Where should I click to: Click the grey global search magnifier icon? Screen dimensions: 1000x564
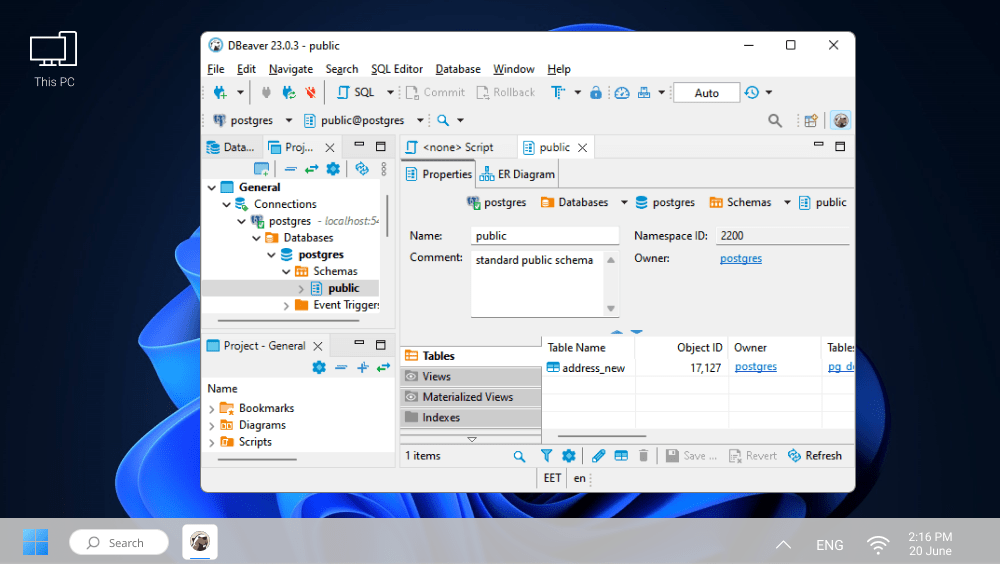tap(775, 121)
